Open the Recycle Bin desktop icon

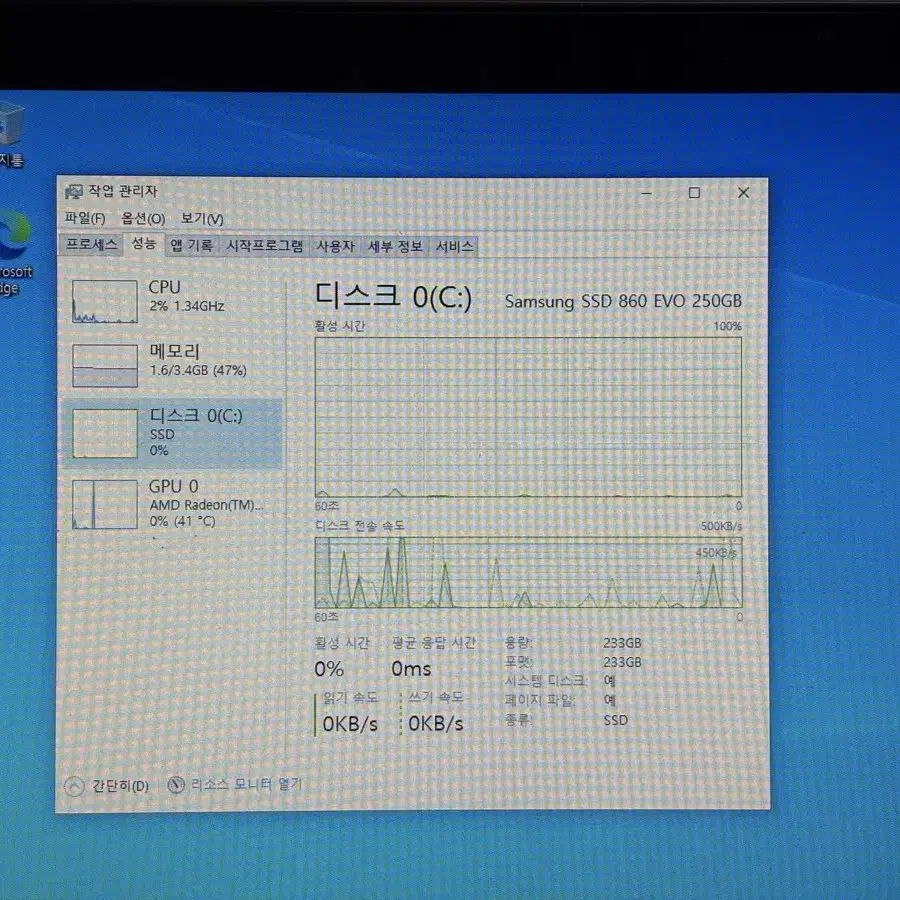point(11,135)
